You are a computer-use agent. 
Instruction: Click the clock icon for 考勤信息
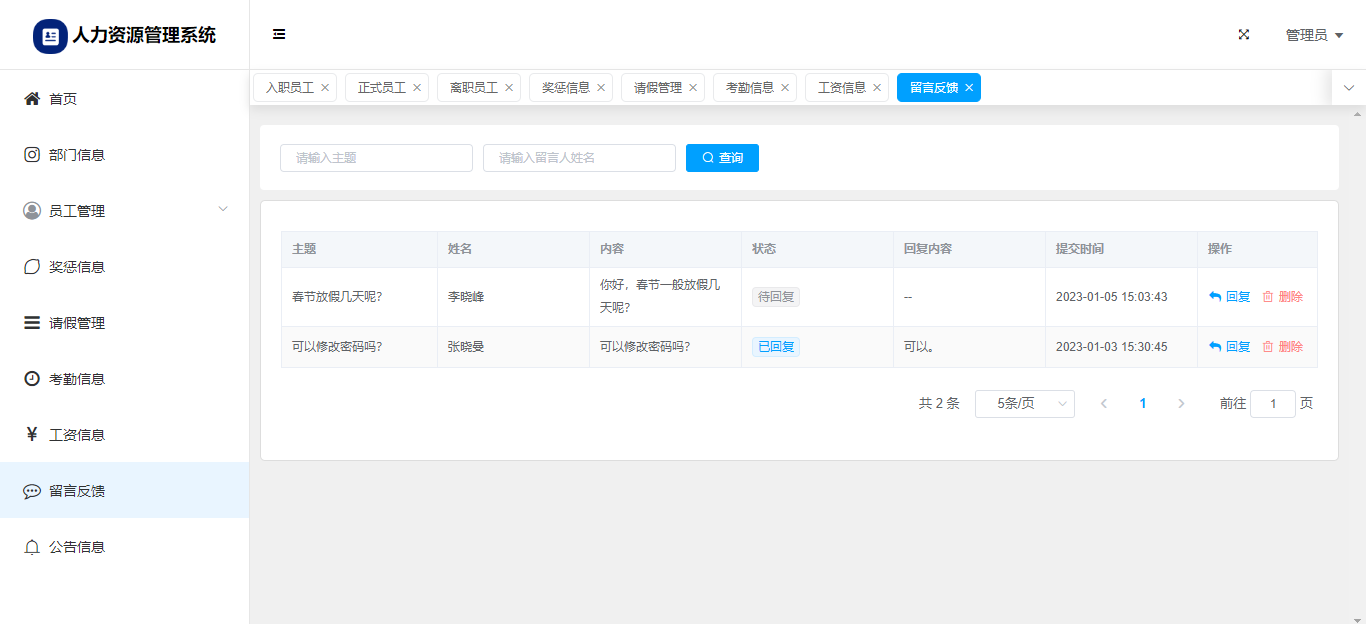click(x=32, y=379)
